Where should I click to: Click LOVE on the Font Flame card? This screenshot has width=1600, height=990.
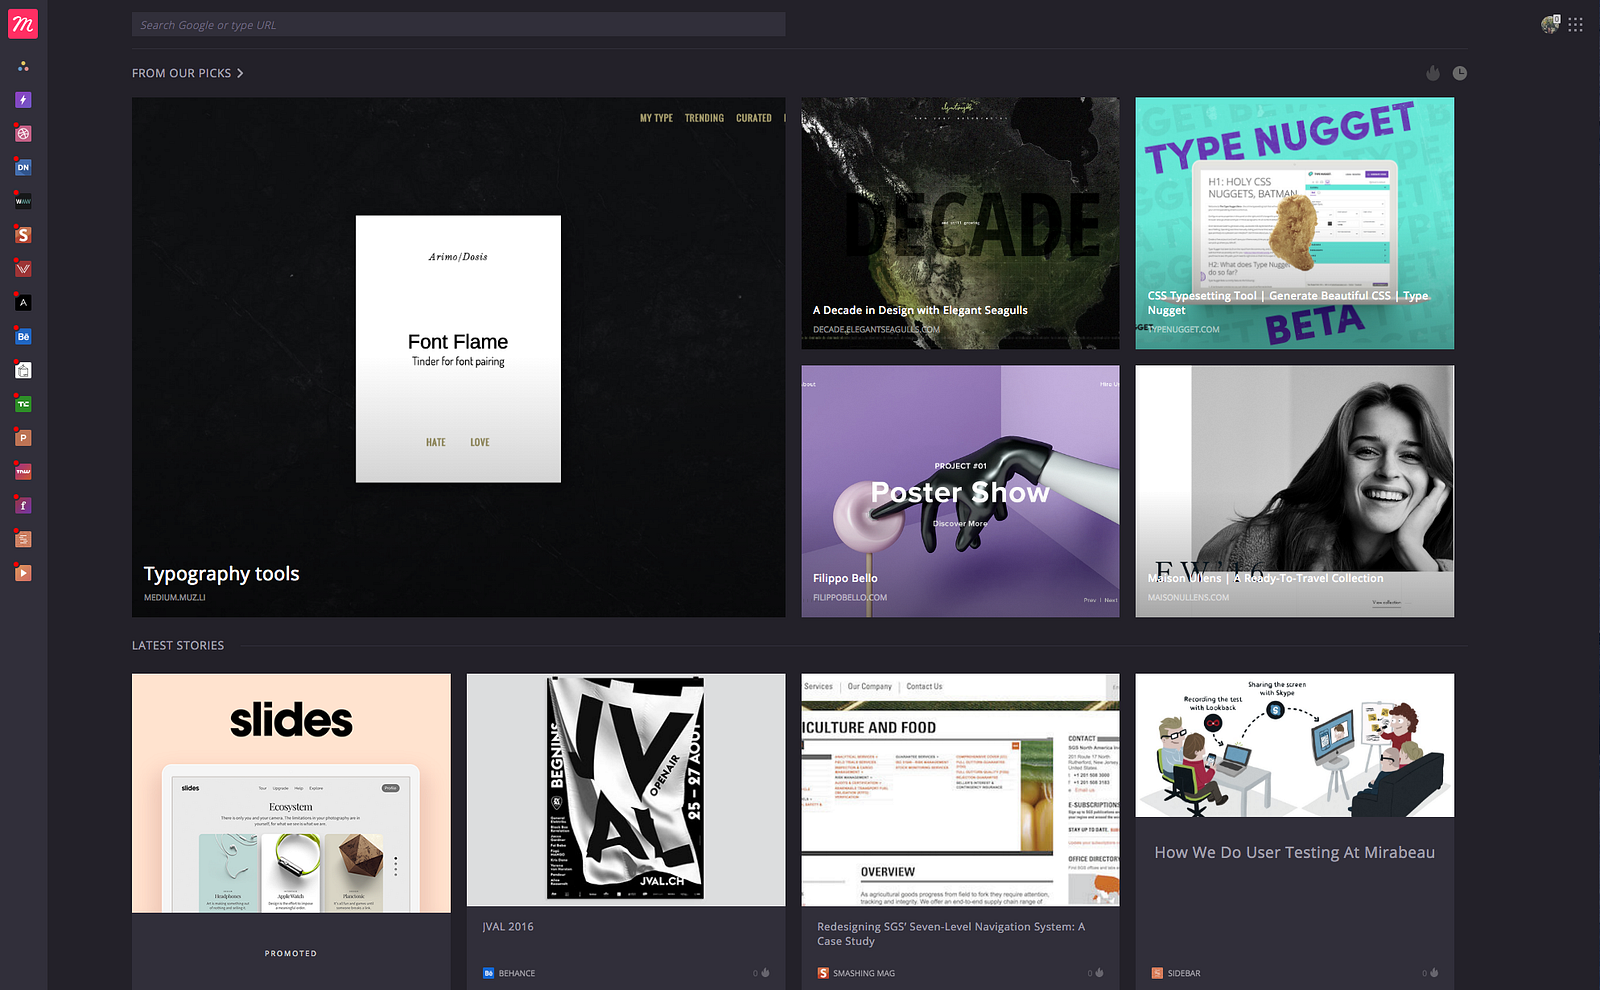click(480, 442)
